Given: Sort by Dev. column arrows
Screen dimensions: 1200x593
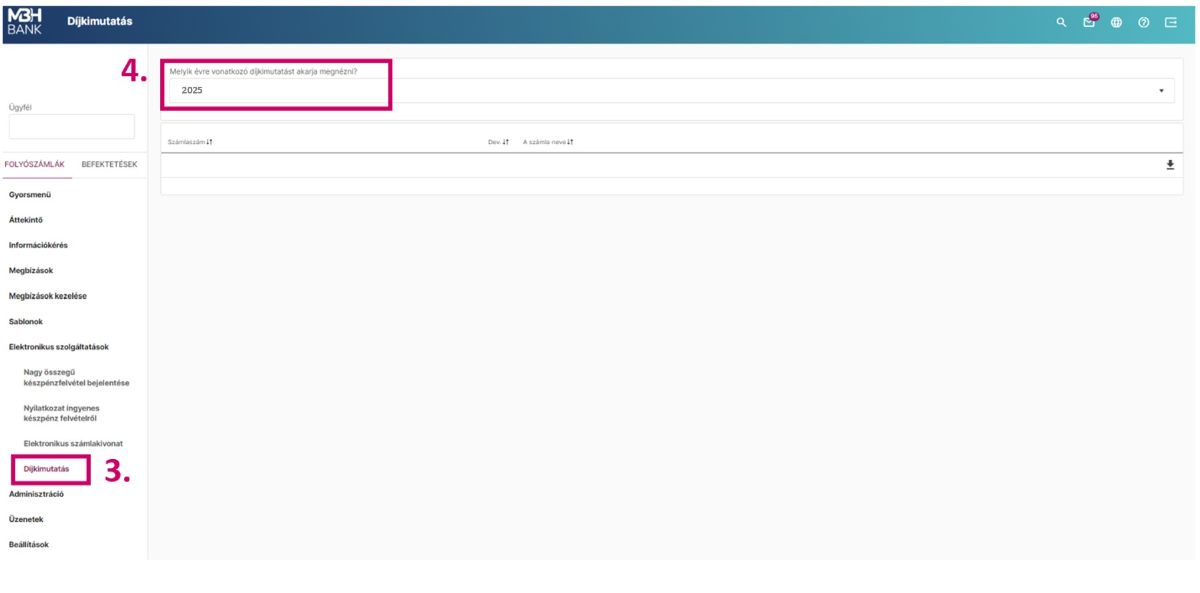Looking at the screenshot, I should point(506,142).
